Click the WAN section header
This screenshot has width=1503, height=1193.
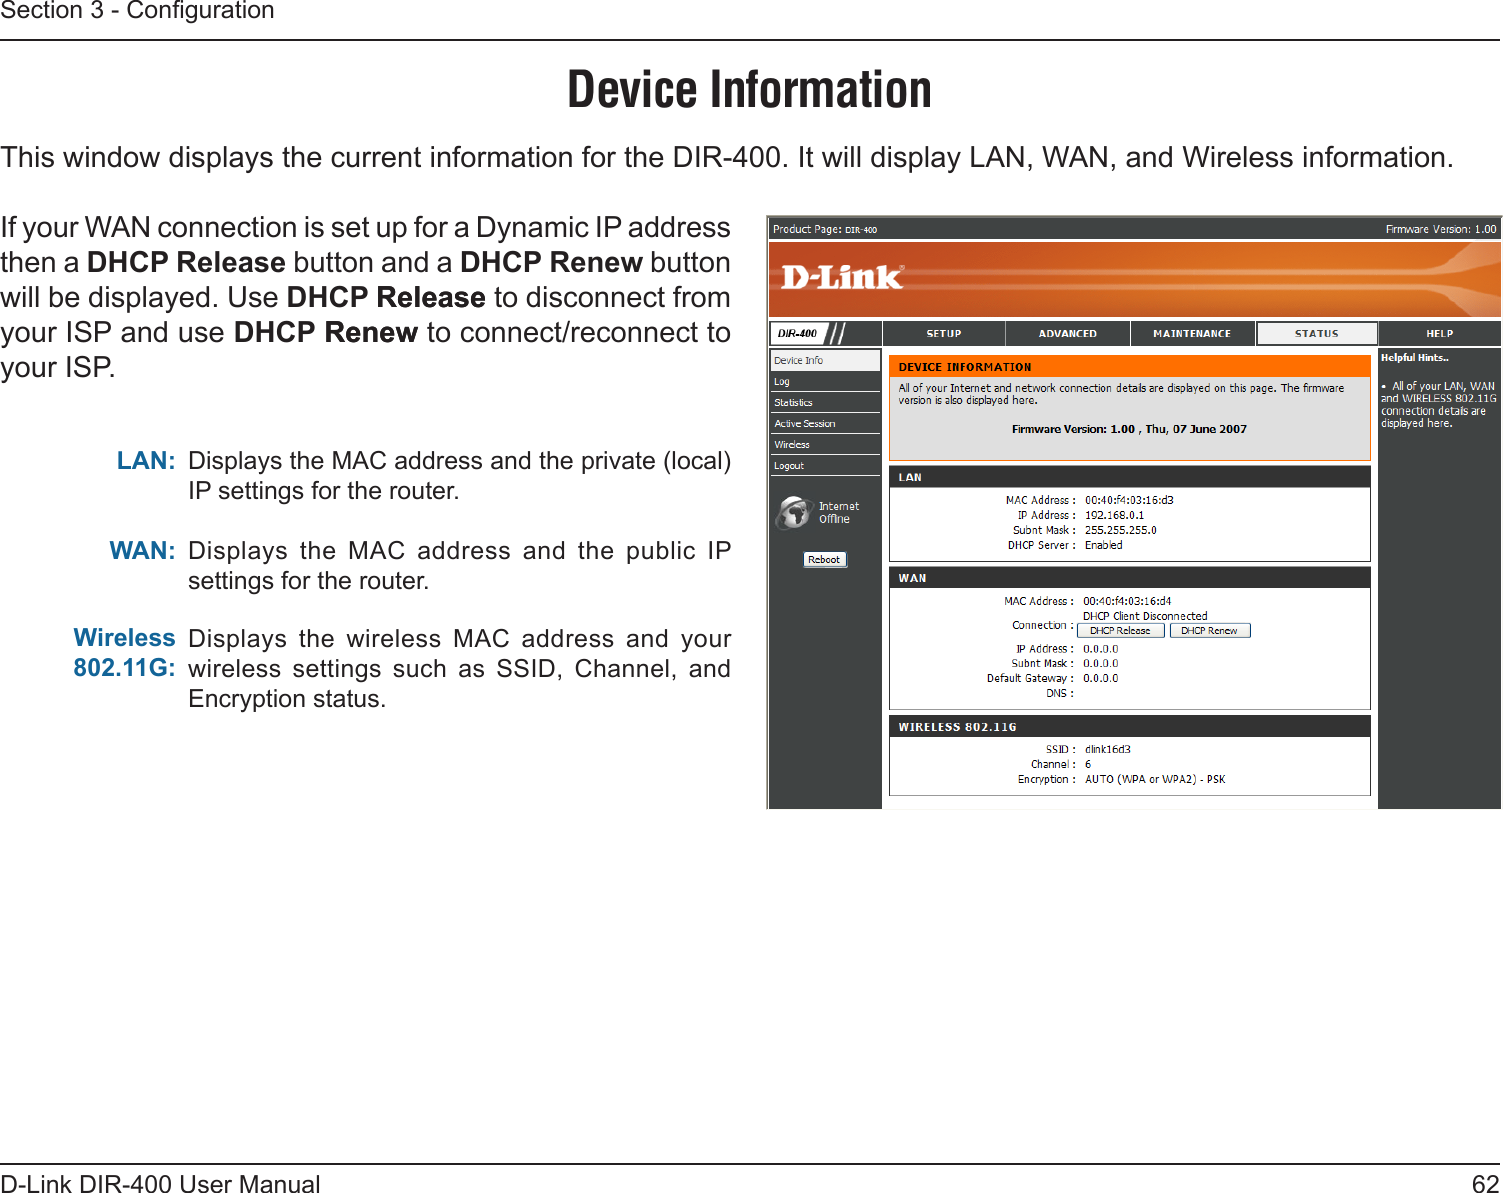click(1129, 578)
